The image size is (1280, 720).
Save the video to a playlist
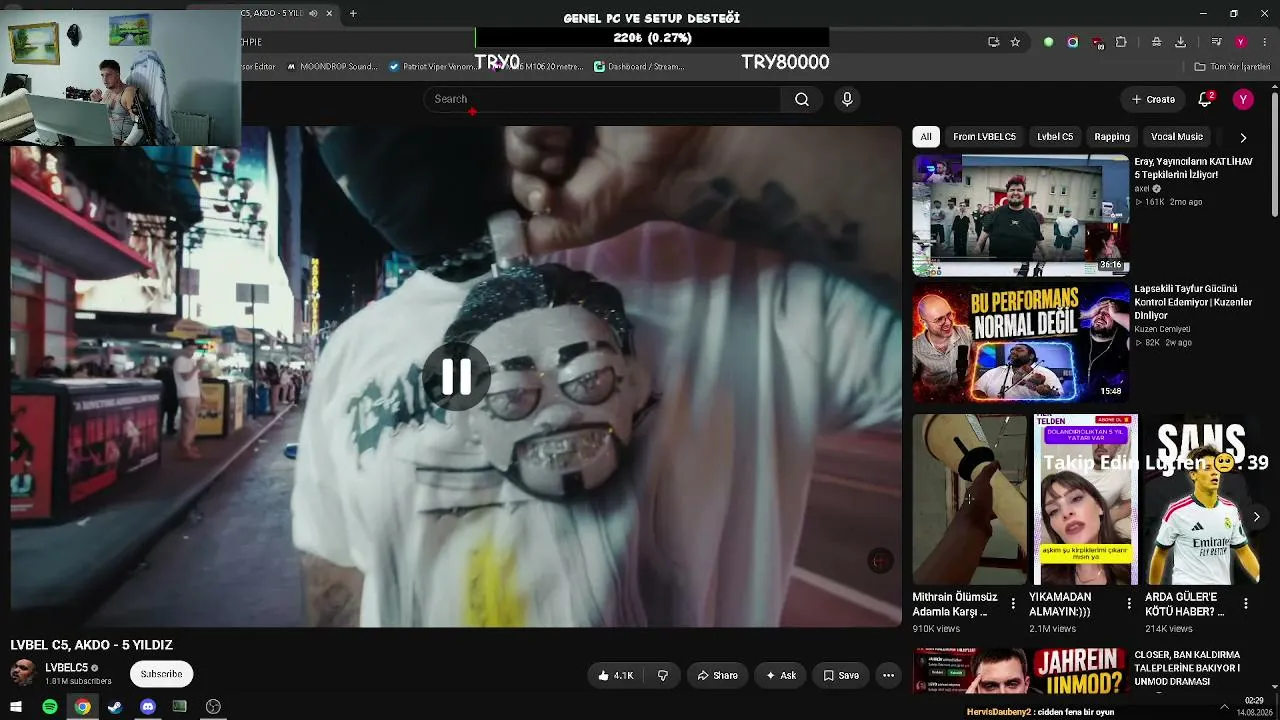click(x=841, y=675)
